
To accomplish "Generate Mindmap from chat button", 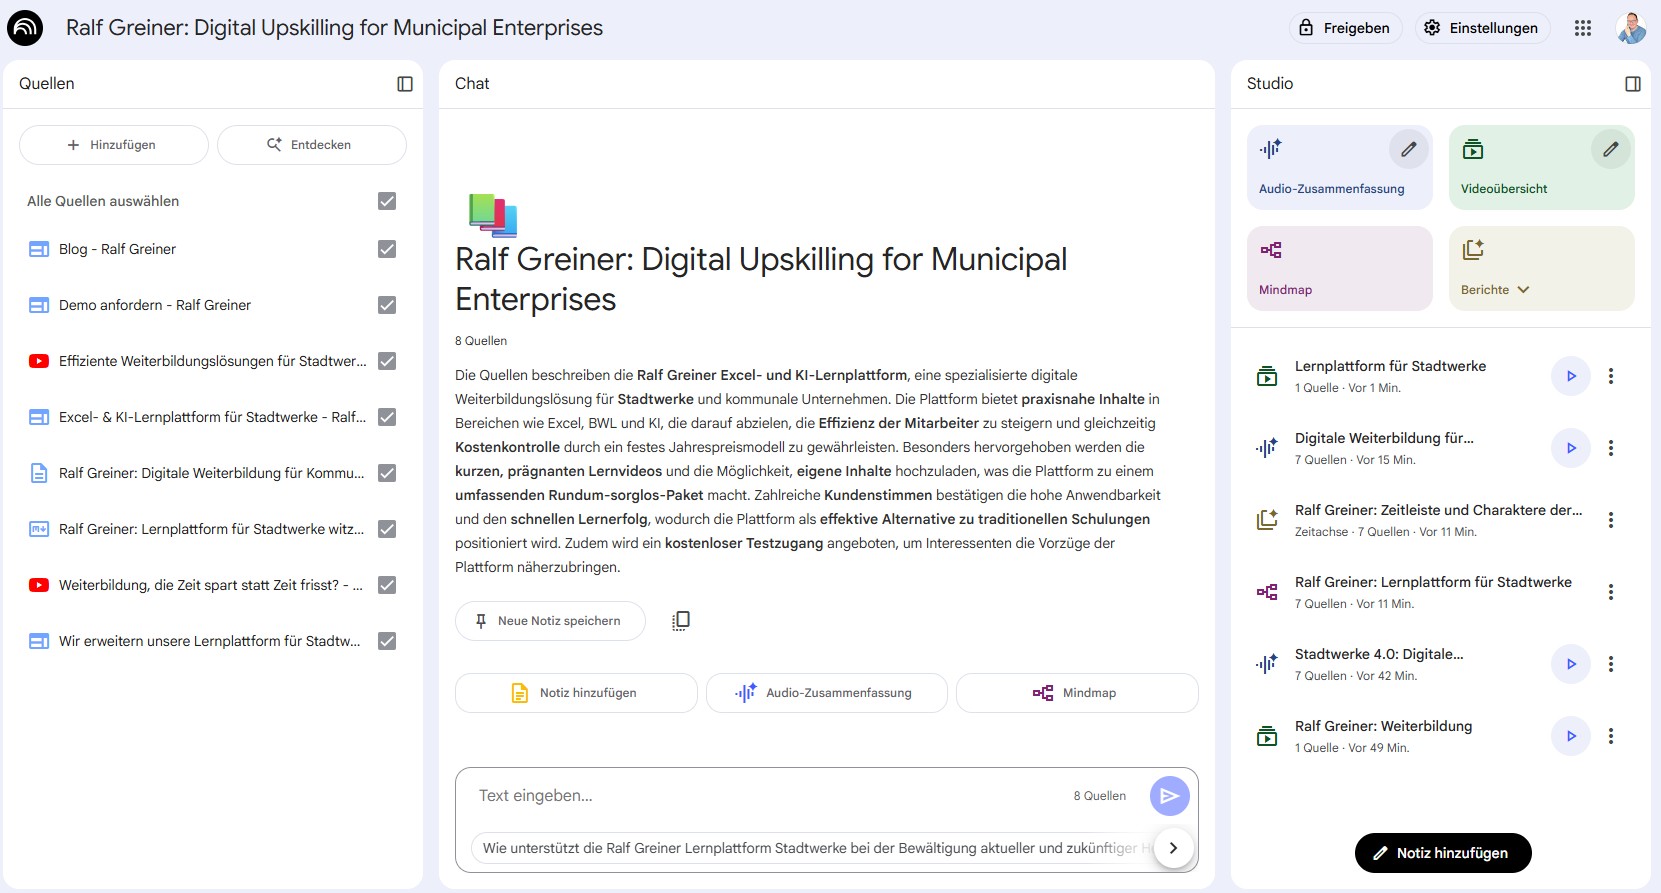I will (x=1077, y=693).
